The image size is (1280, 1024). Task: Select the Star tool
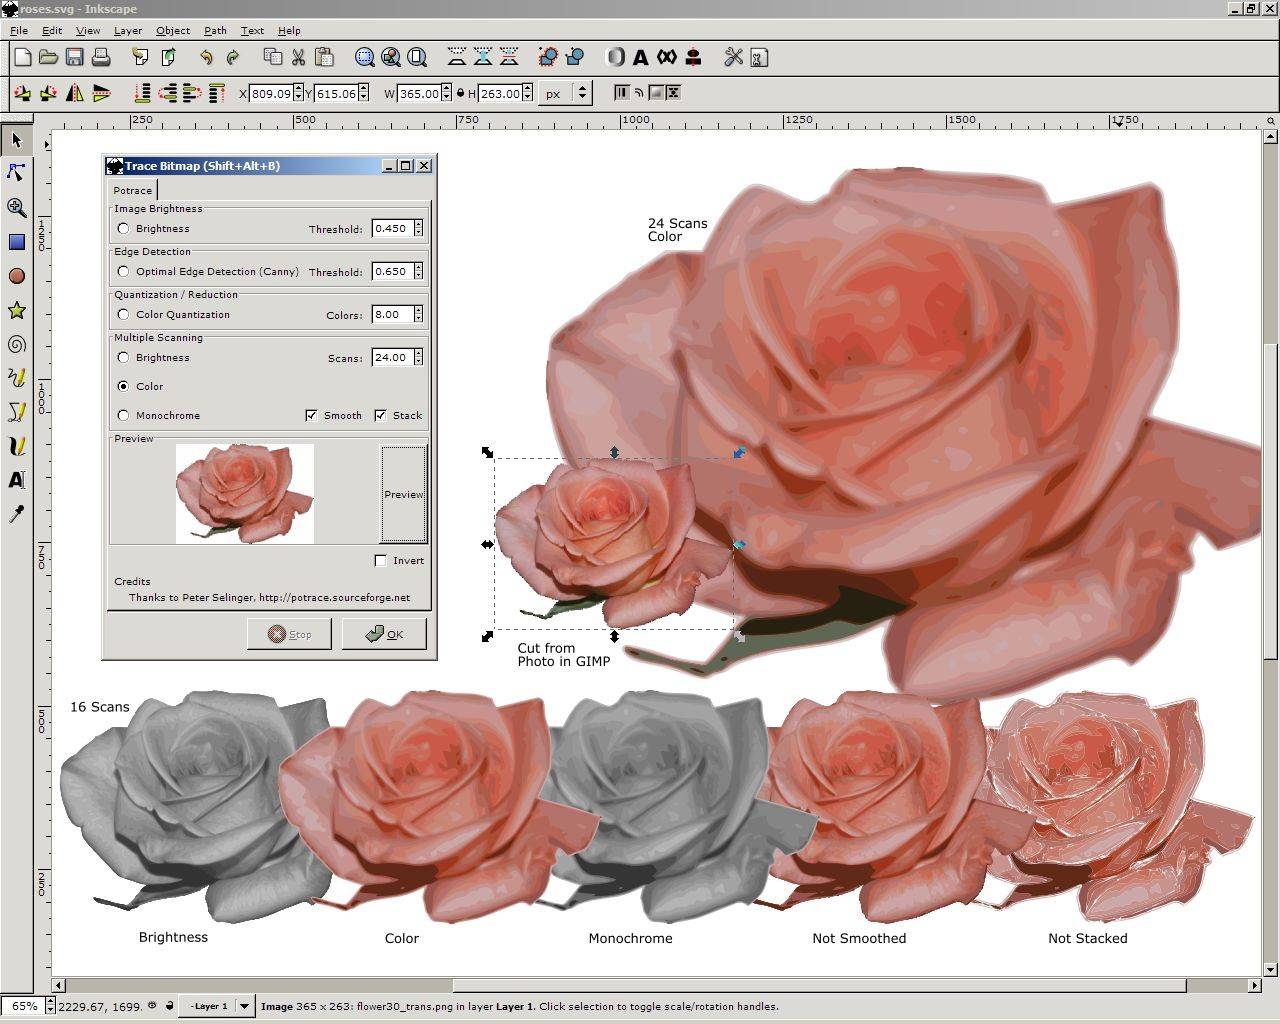click(x=16, y=310)
